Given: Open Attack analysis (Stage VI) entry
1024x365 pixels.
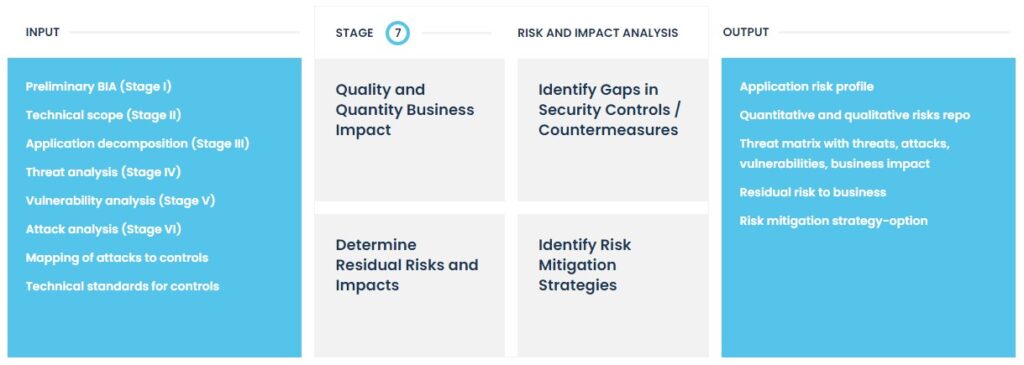Looking at the screenshot, I should point(103,229).
